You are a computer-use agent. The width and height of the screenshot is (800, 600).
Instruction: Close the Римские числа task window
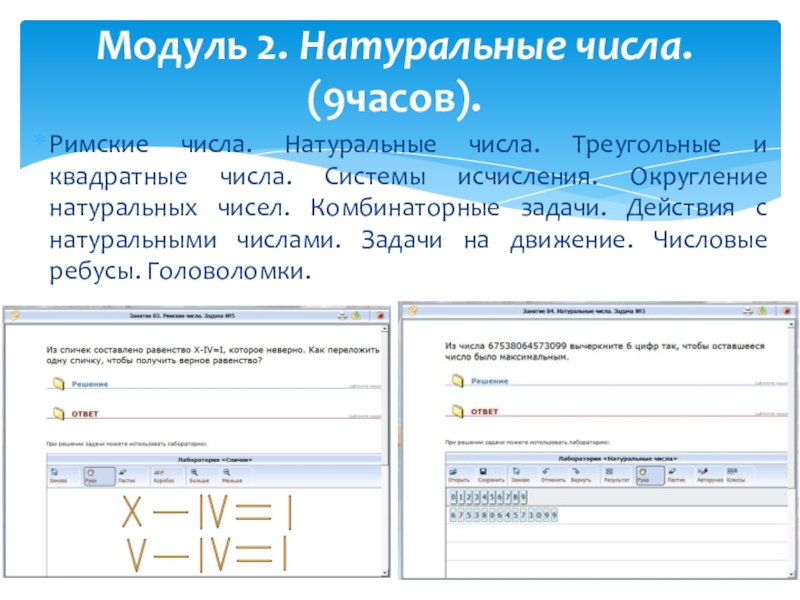[380, 316]
